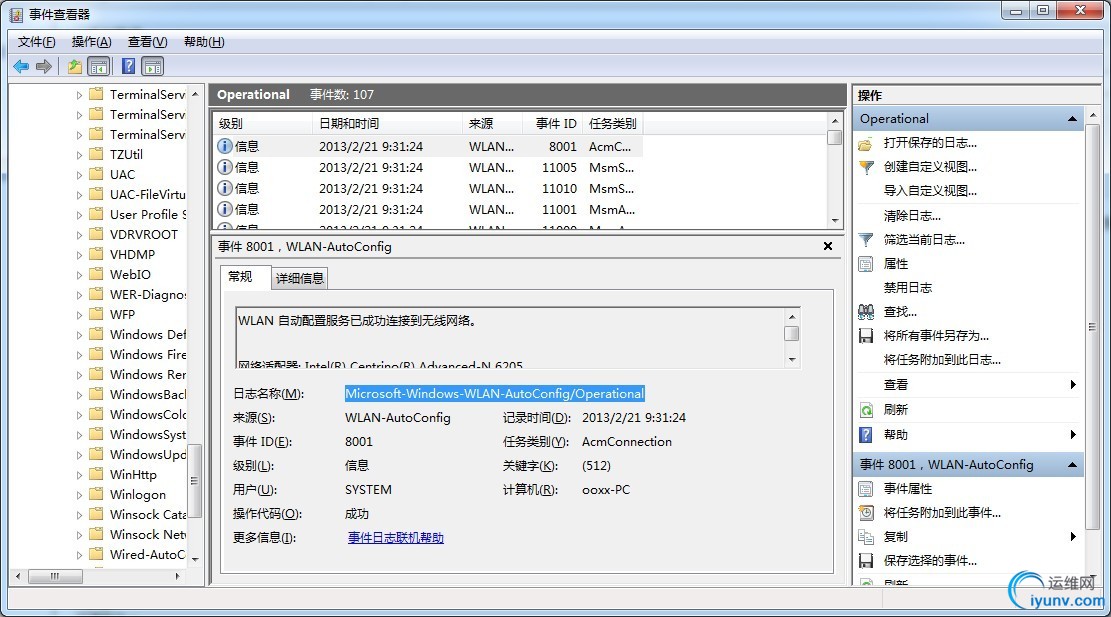The height and width of the screenshot is (617, 1111).
Task: Click 清除日志 action
Action: click(x=912, y=216)
